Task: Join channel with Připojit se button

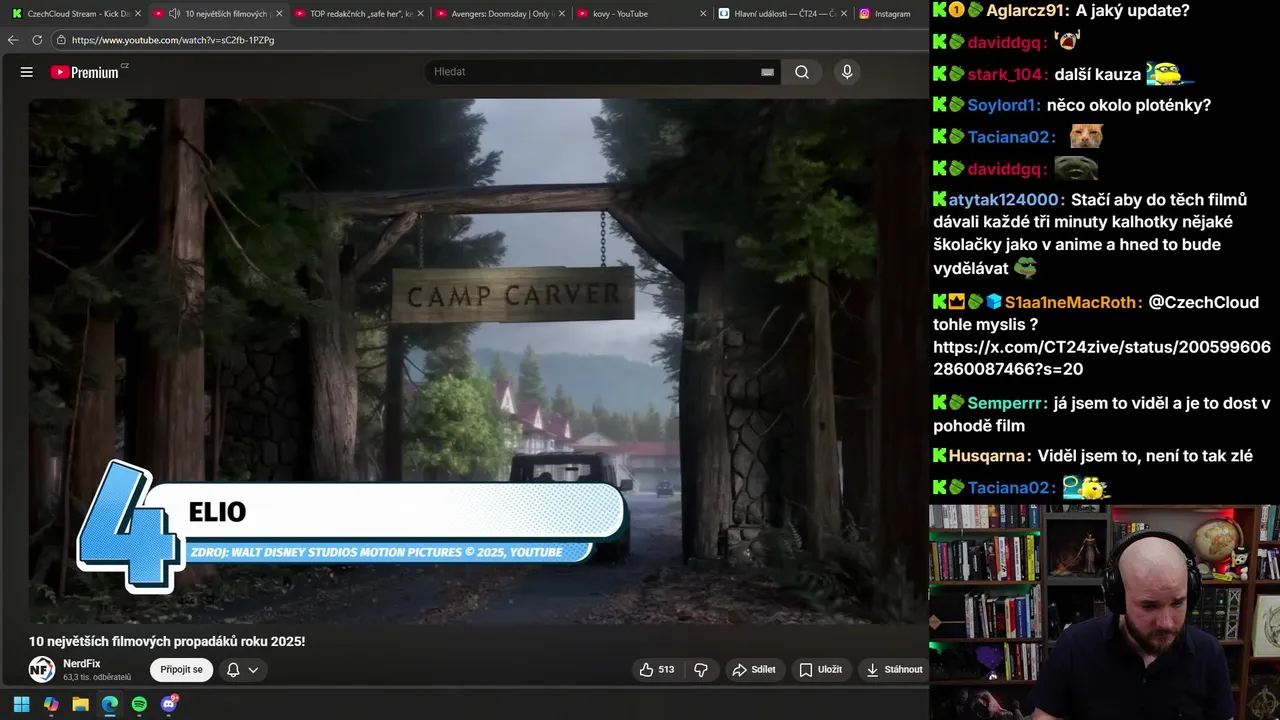Action: pos(182,670)
